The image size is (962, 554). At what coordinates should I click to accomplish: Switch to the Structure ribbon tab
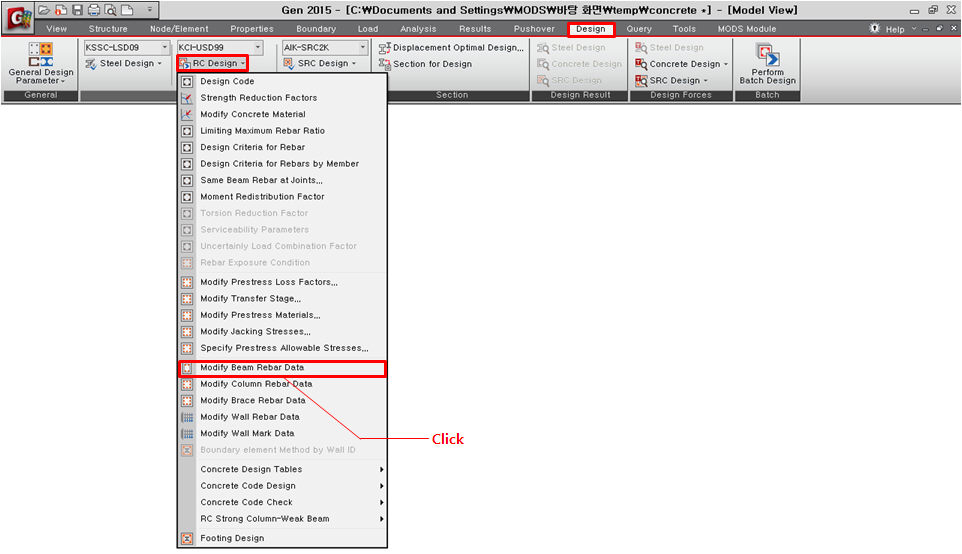click(x=108, y=29)
